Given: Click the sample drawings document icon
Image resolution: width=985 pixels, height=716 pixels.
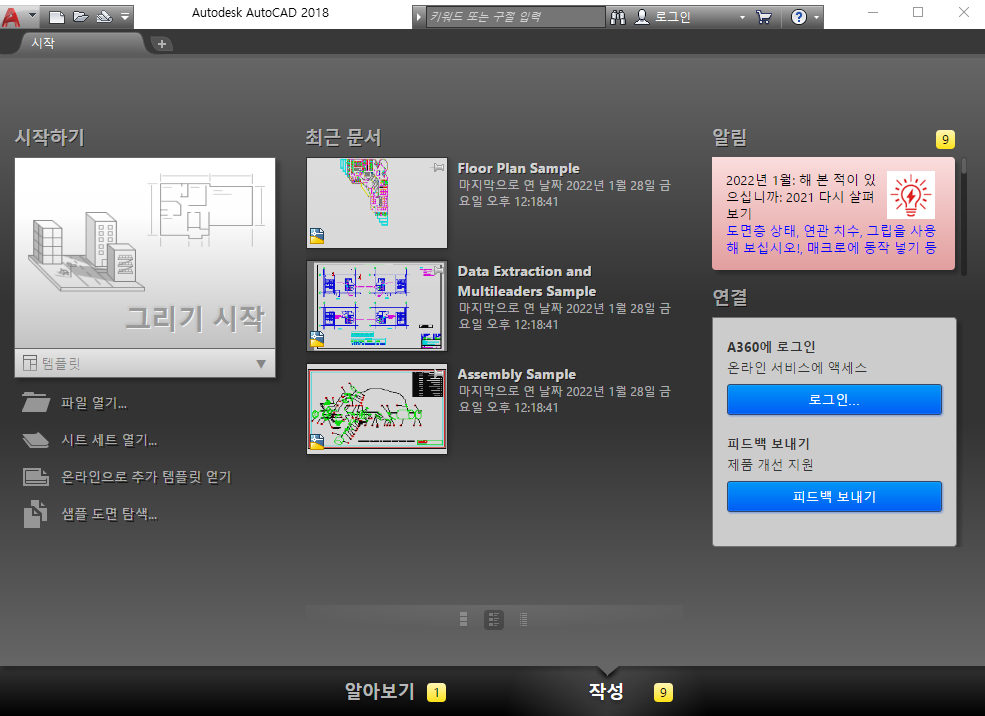Looking at the screenshot, I should pyautogui.click(x=36, y=514).
